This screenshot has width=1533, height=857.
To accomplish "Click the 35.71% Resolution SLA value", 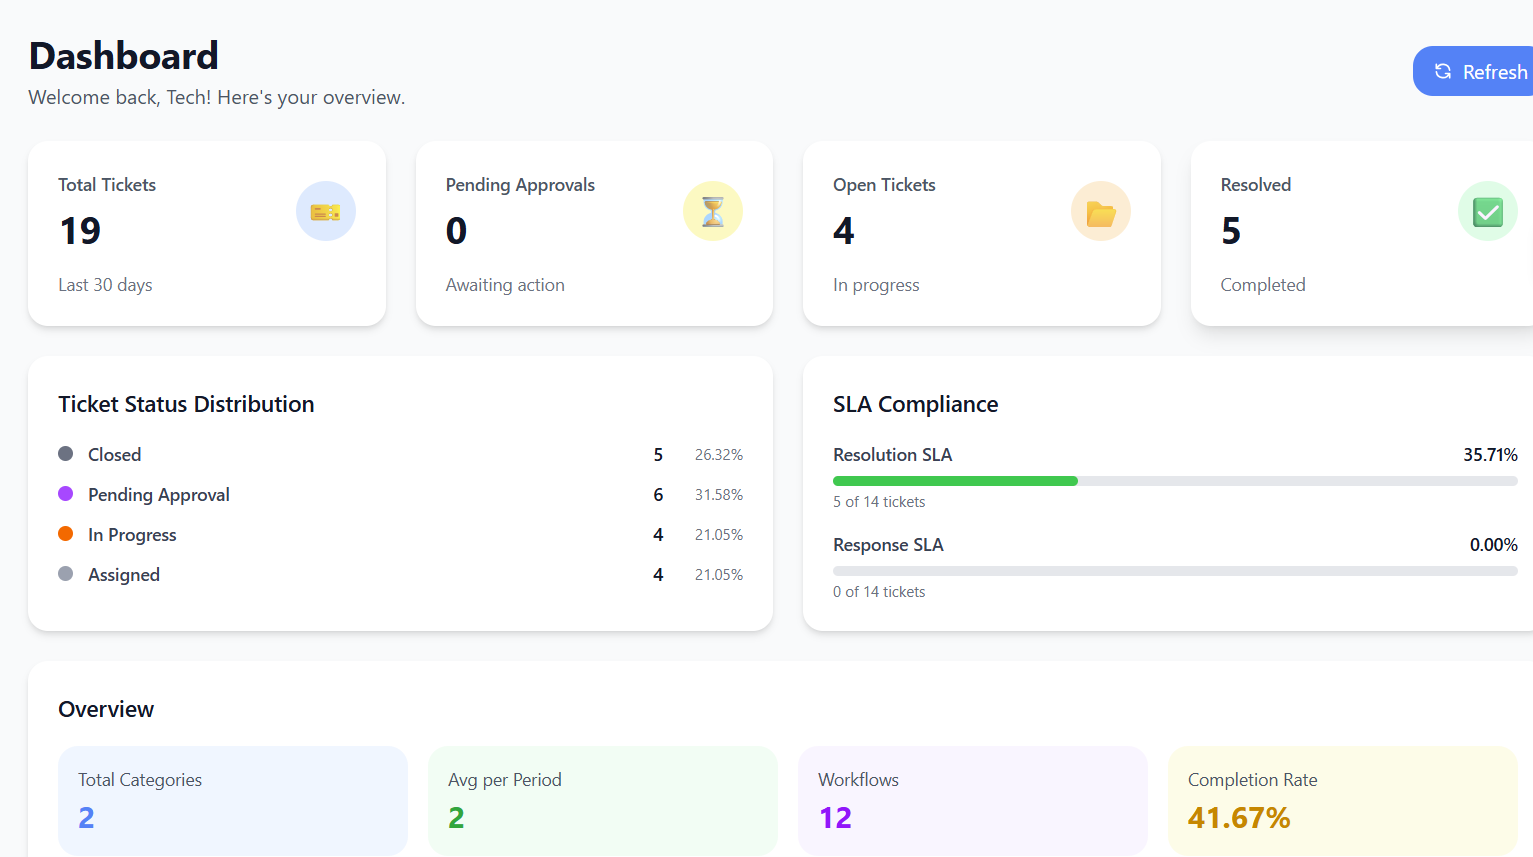I will pos(1490,455).
